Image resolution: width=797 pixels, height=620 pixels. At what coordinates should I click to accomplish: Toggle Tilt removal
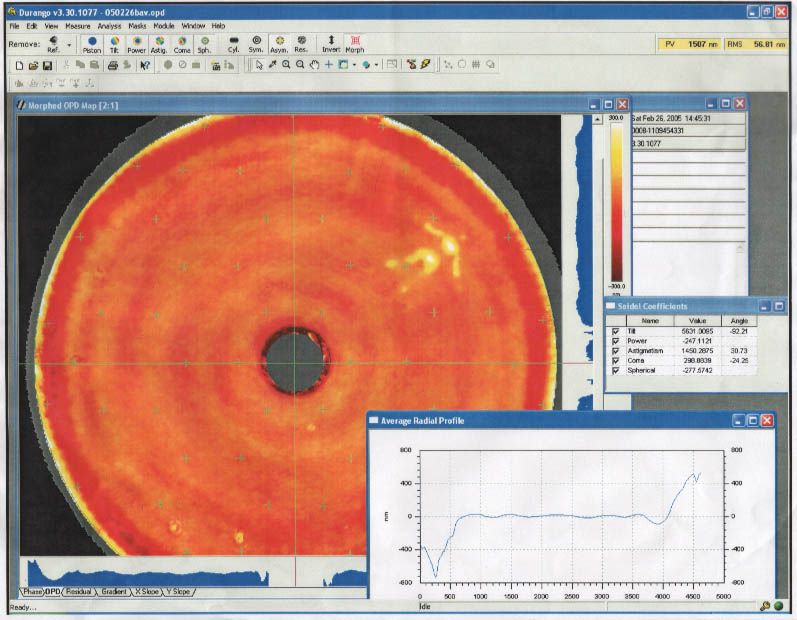tap(114, 44)
